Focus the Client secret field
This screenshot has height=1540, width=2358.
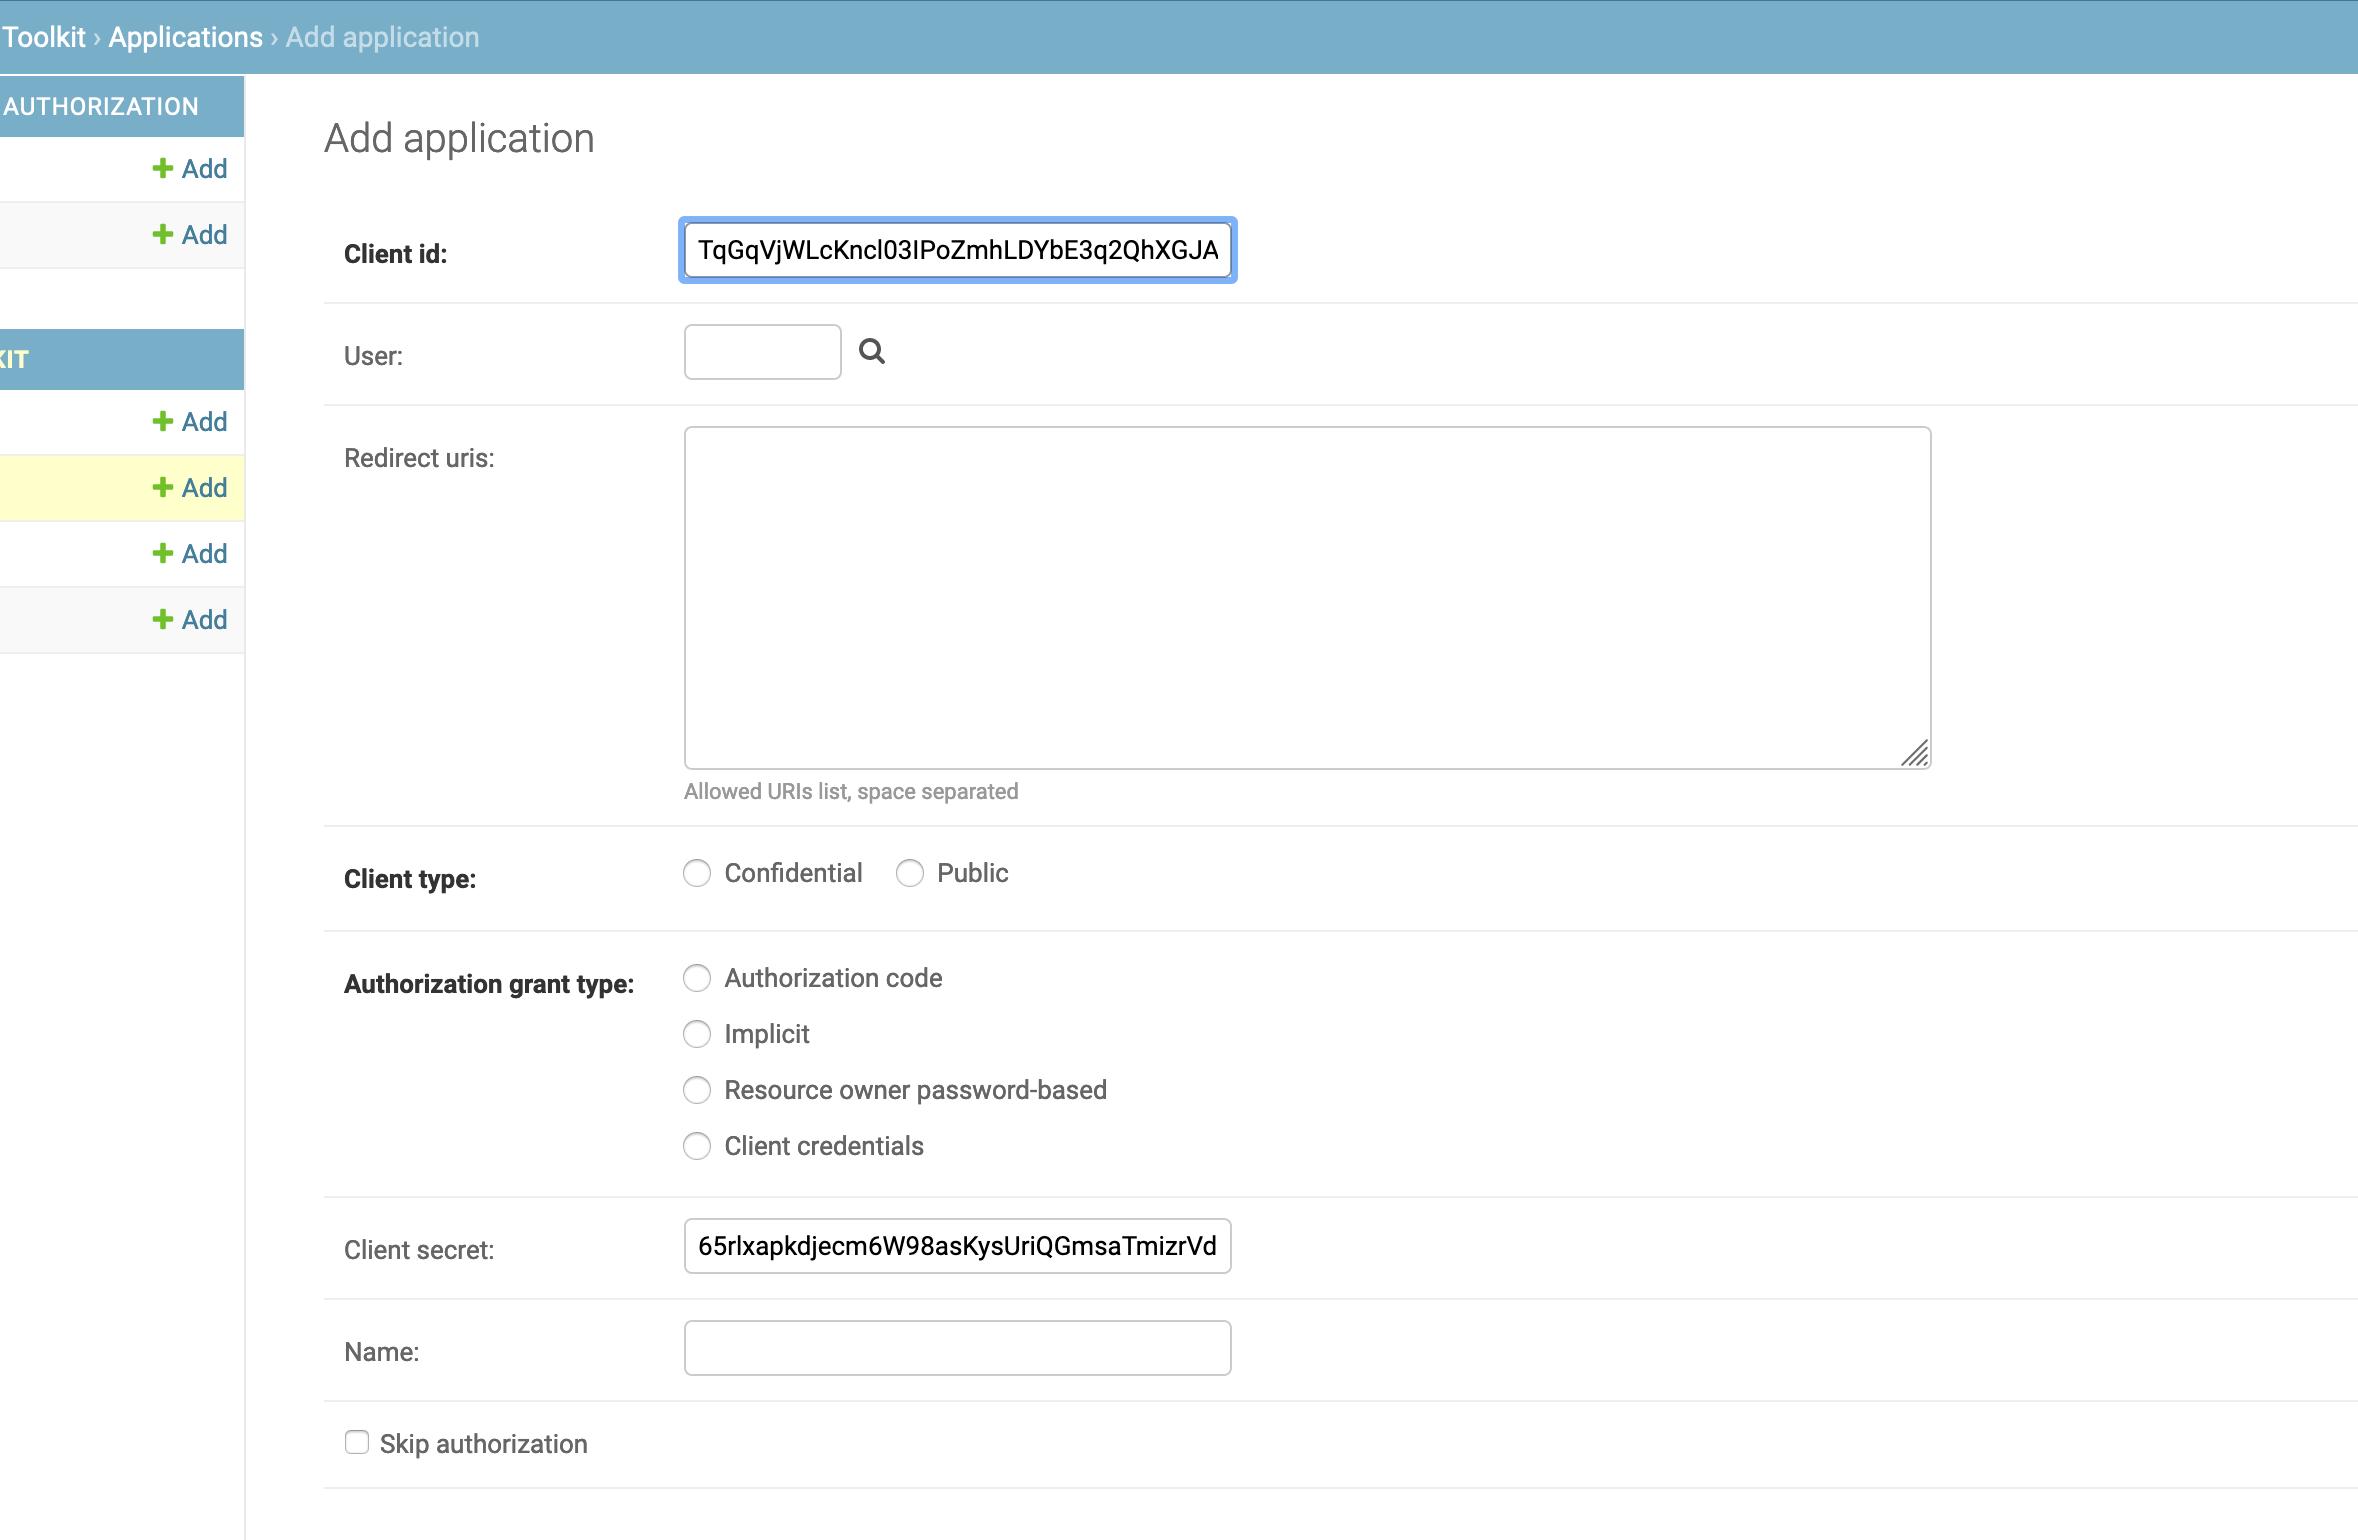tap(957, 1246)
